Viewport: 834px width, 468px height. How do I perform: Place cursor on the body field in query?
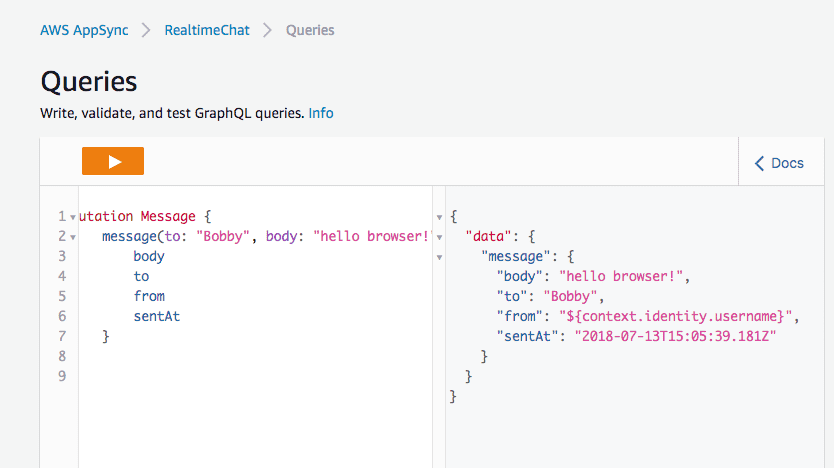tap(149, 256)
